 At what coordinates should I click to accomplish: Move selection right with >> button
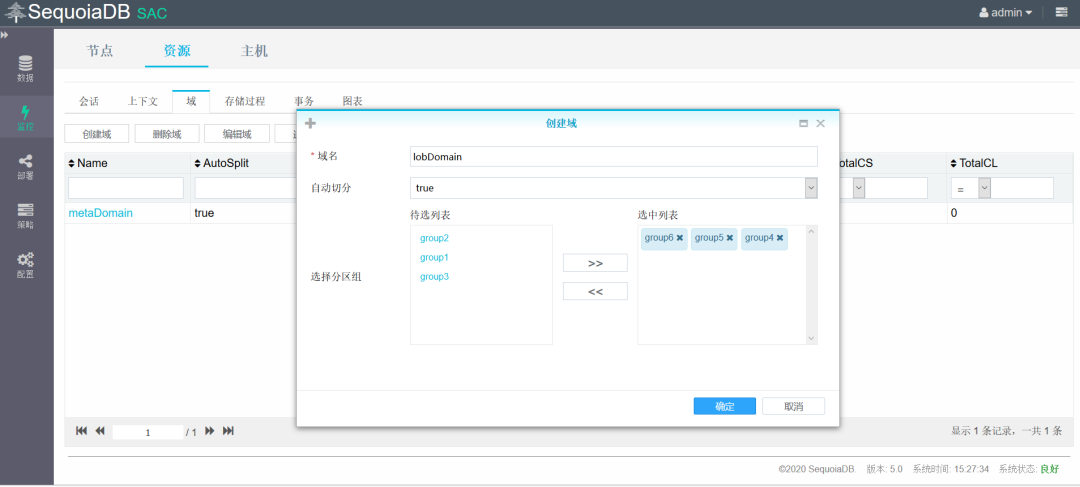(x=595, y=263)
